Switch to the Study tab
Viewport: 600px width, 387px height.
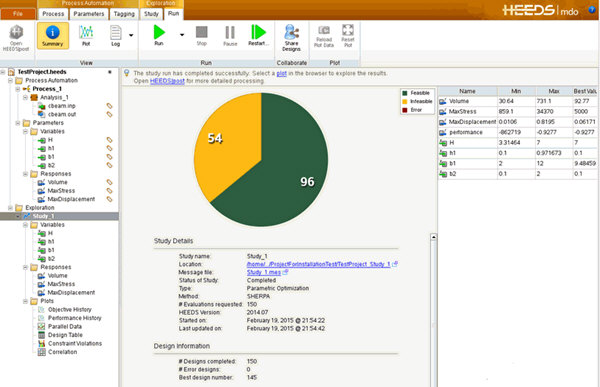151,14
